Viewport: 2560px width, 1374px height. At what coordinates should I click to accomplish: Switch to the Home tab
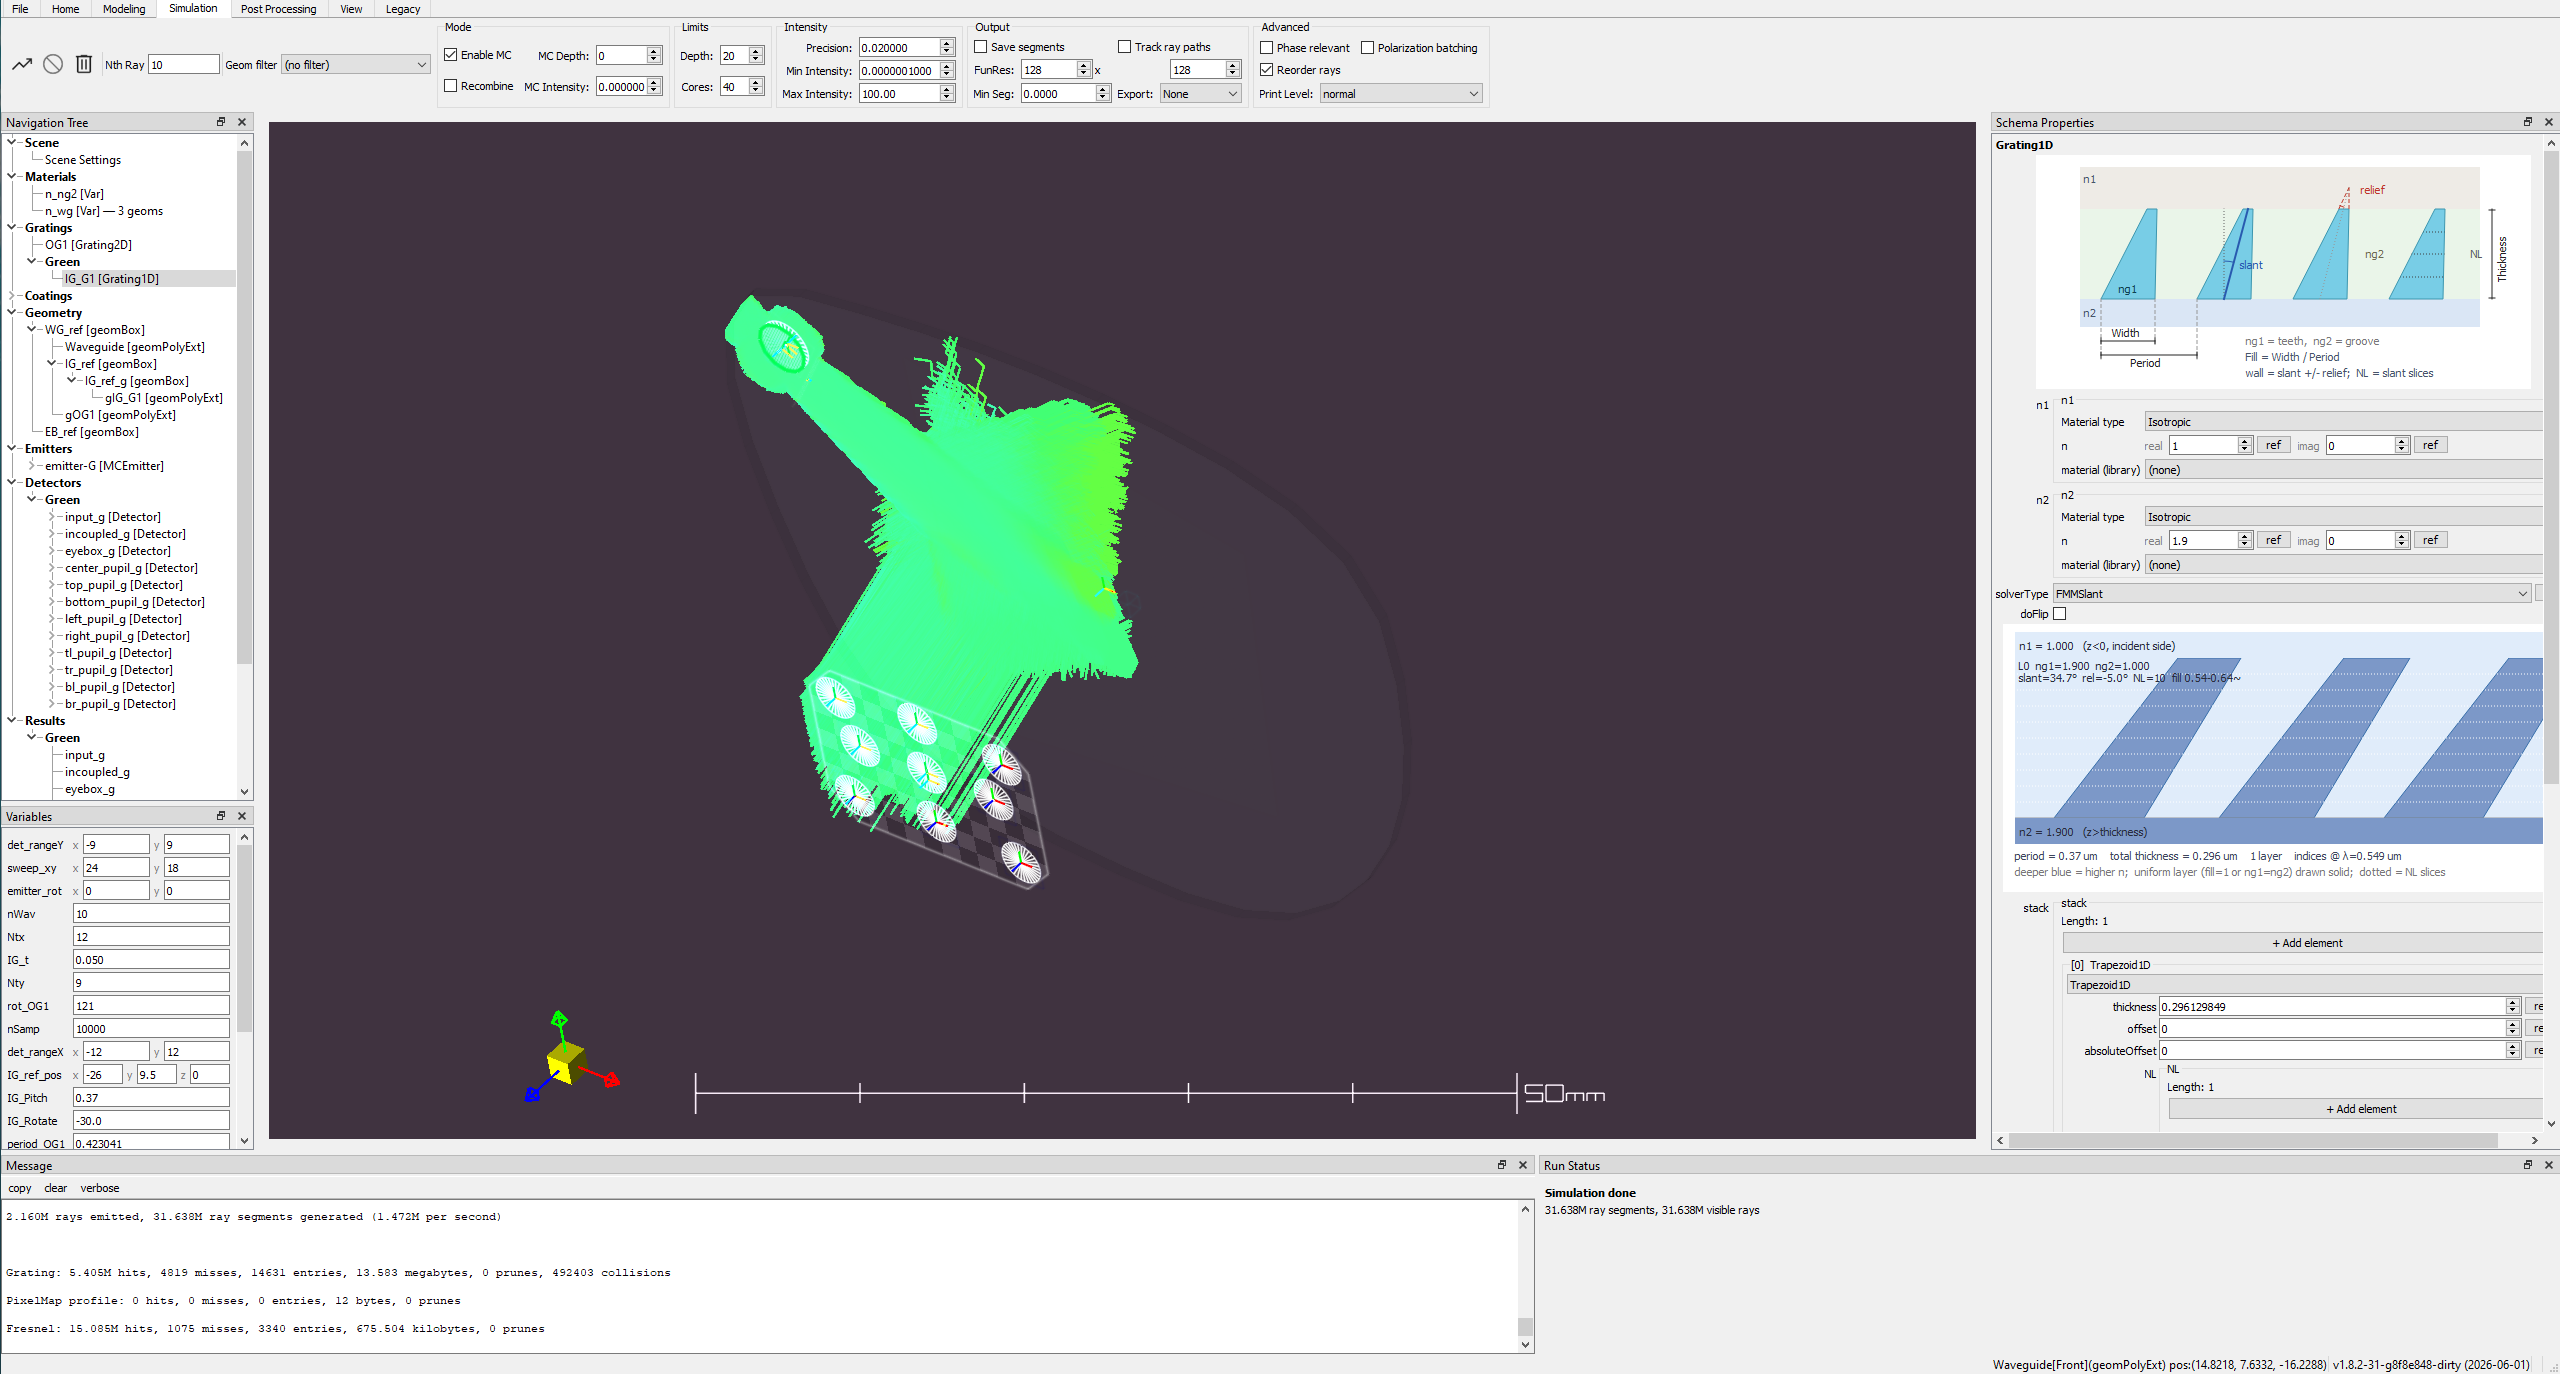65,9
